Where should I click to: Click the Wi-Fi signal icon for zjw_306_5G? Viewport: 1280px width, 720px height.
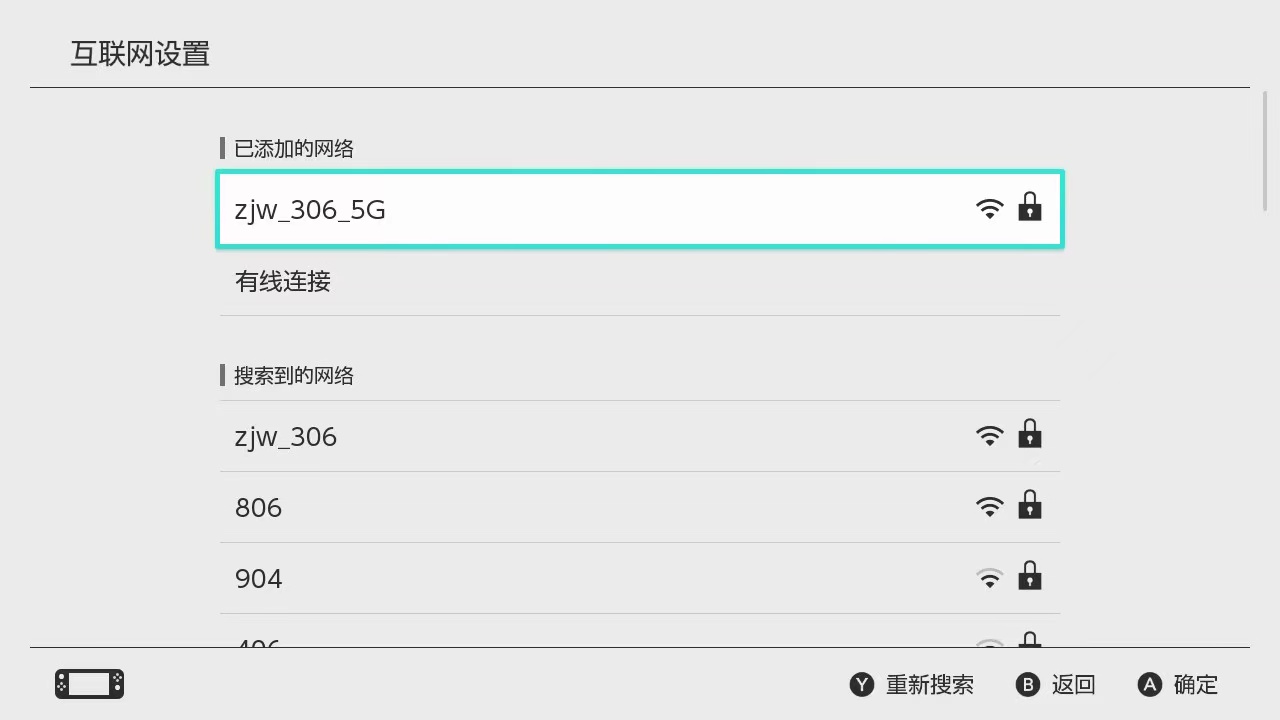click(x=989, y=209)
